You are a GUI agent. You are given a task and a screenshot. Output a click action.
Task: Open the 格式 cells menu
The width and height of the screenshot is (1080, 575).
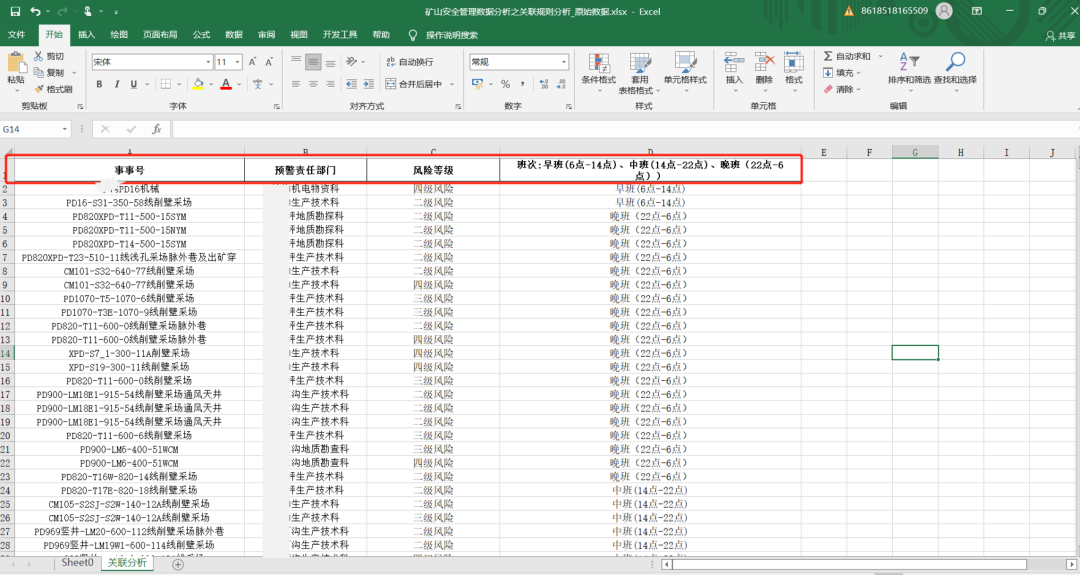[793, 72]
